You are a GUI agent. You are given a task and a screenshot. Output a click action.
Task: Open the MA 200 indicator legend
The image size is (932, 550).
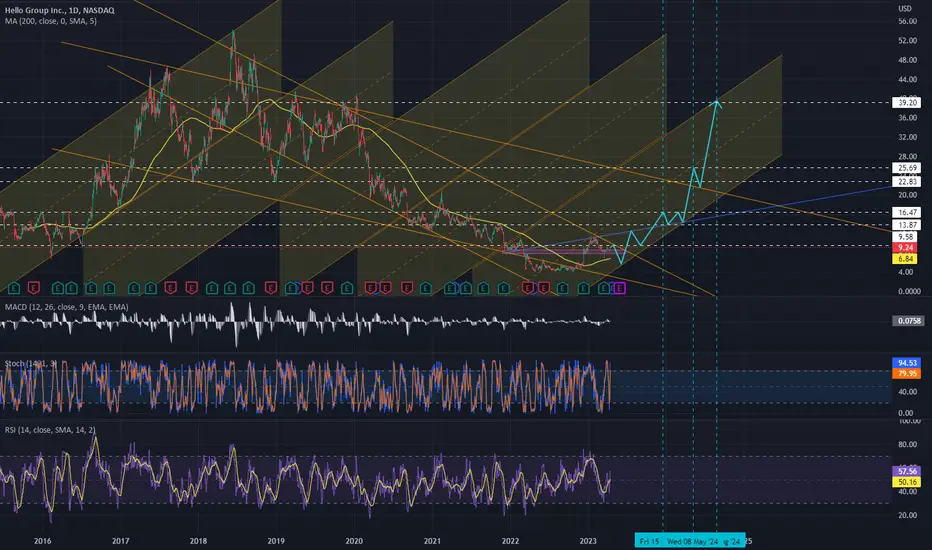pos(51,21)
